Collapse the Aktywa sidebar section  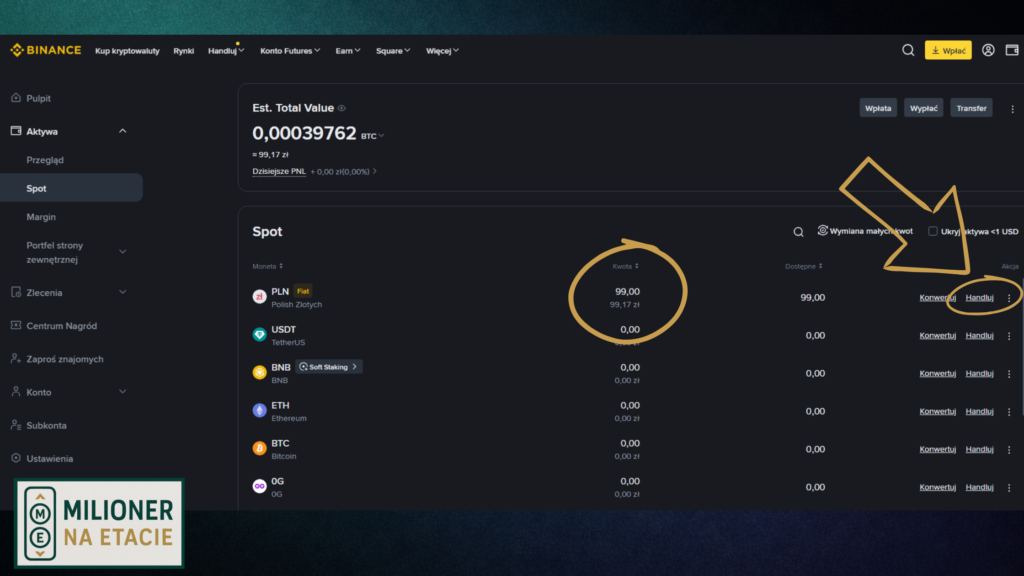(122, 131)
